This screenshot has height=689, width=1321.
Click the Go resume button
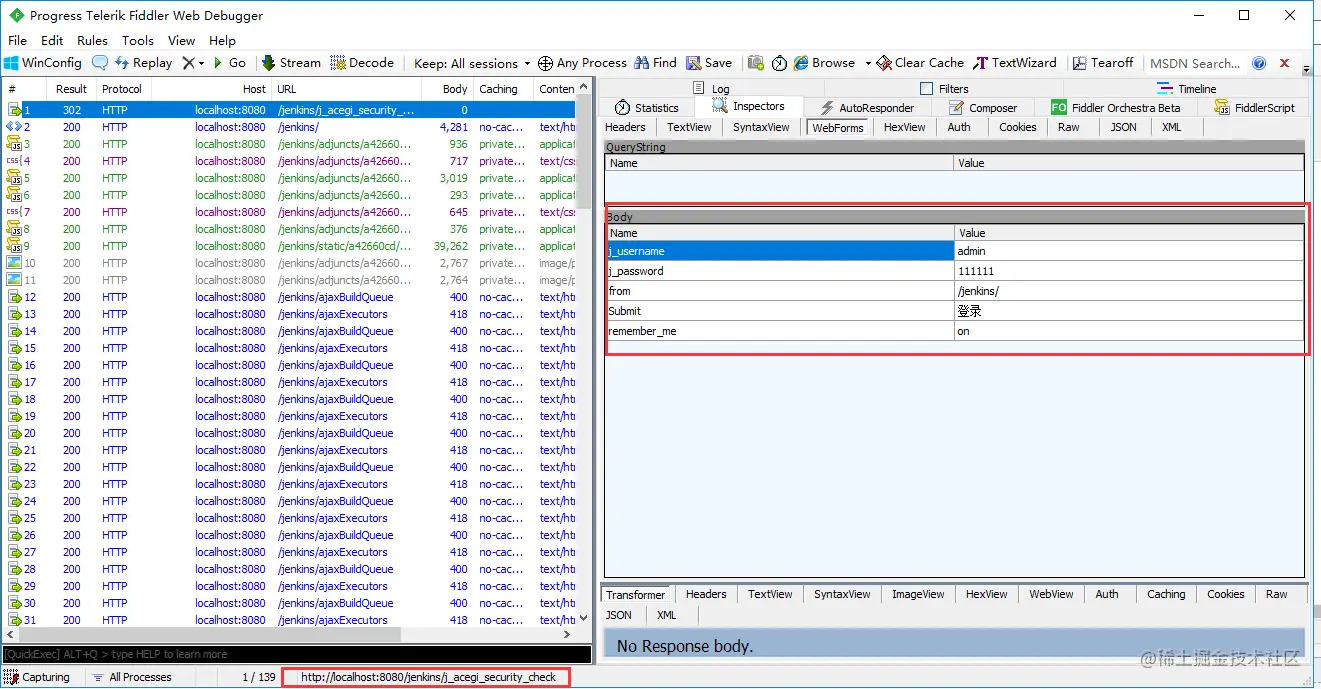click(x=229, y=63)
